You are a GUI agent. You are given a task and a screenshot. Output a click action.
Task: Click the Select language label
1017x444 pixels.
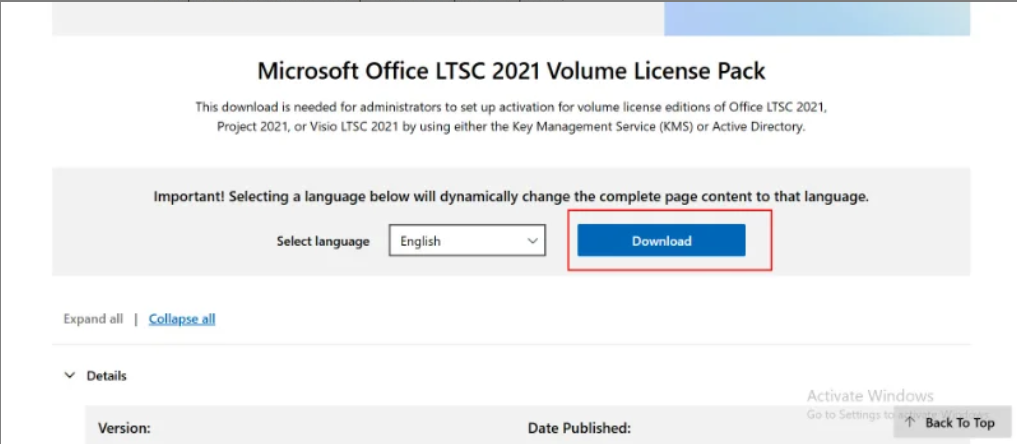(x=323, y=241)
